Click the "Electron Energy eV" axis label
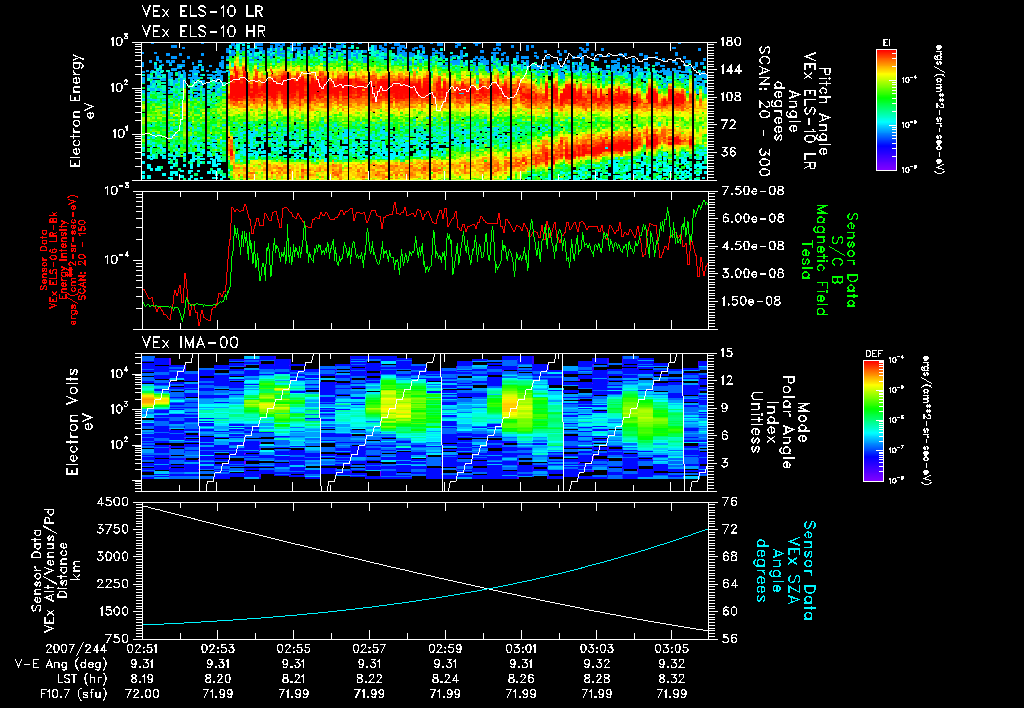 pyautogui.click(x=82, y=111)
